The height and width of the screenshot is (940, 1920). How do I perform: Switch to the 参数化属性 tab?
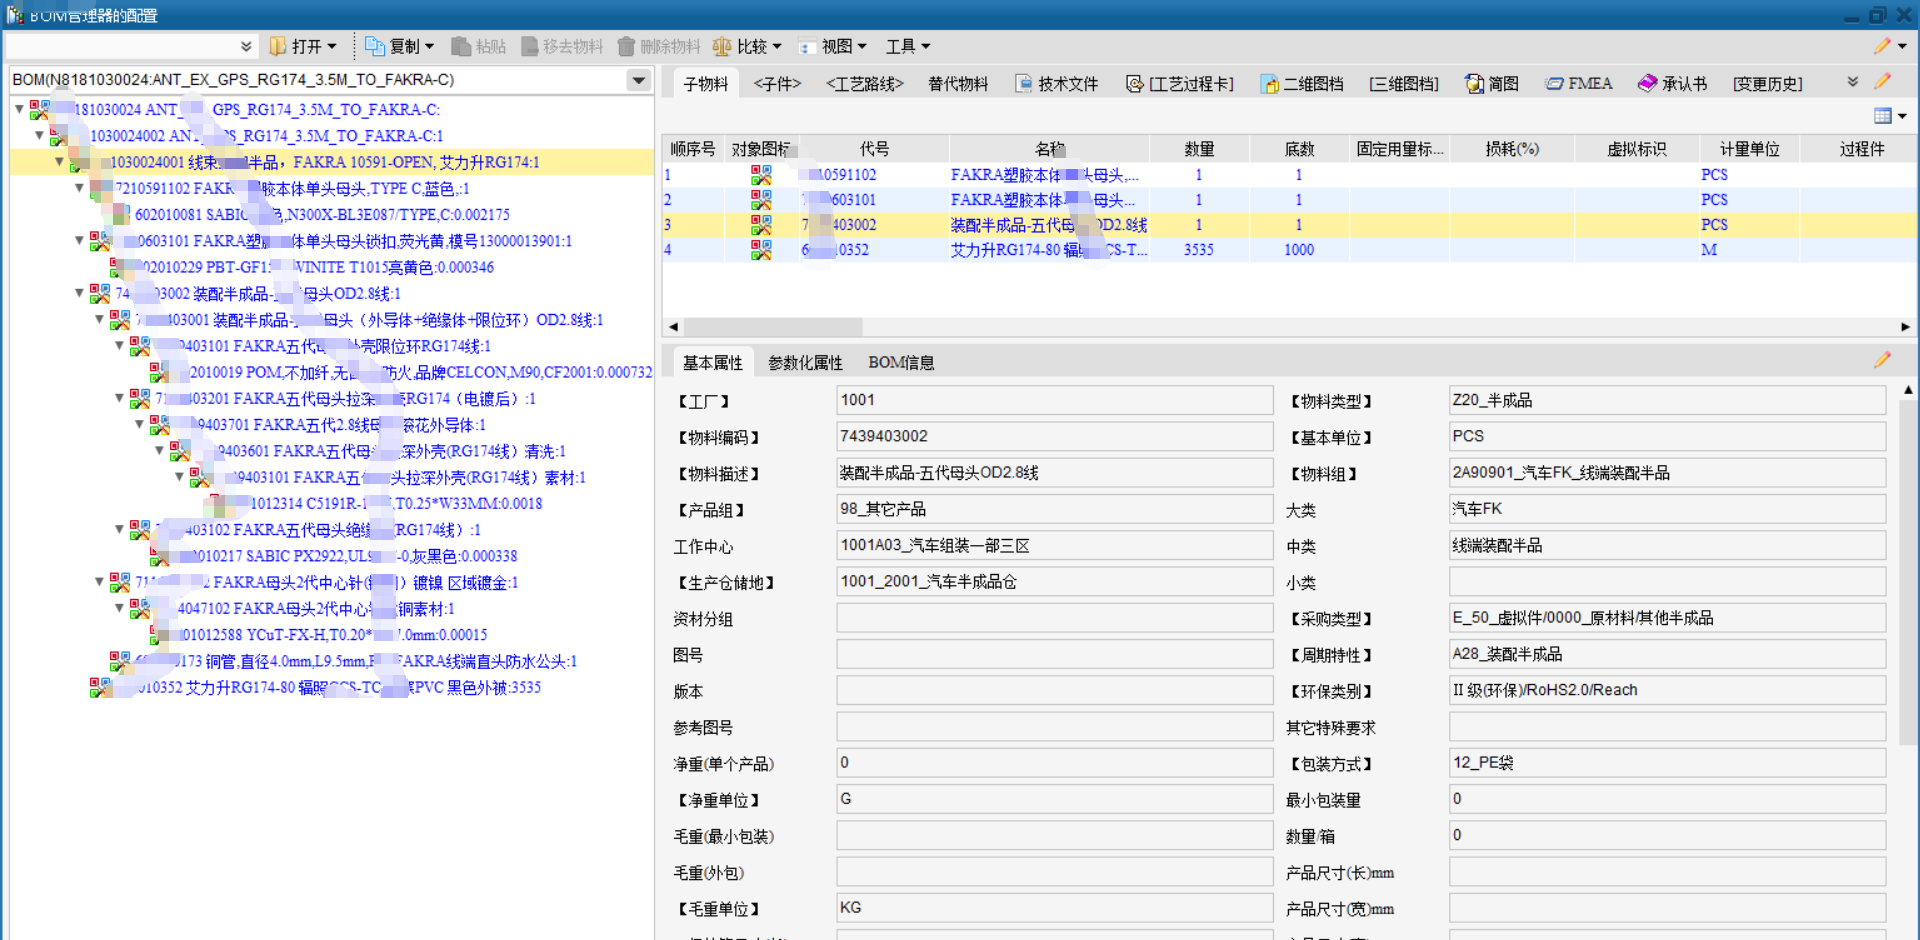(x=805, y=362)
